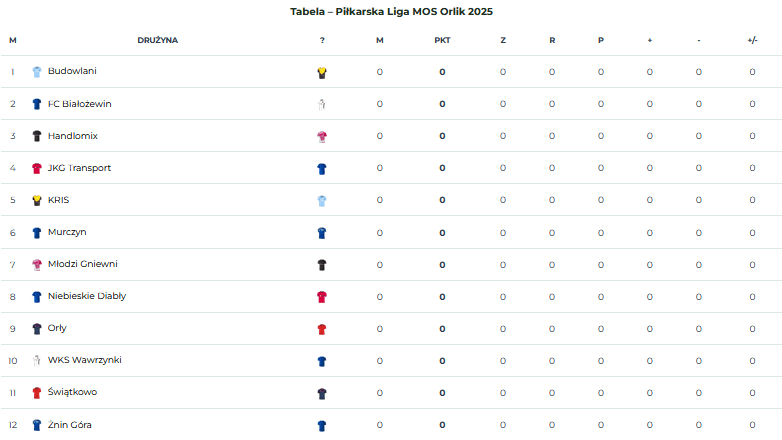The width and height of the screenshot is (782, 440).
Task: Open the WKS Wawrzynki team page
Action: click(84, 360)
